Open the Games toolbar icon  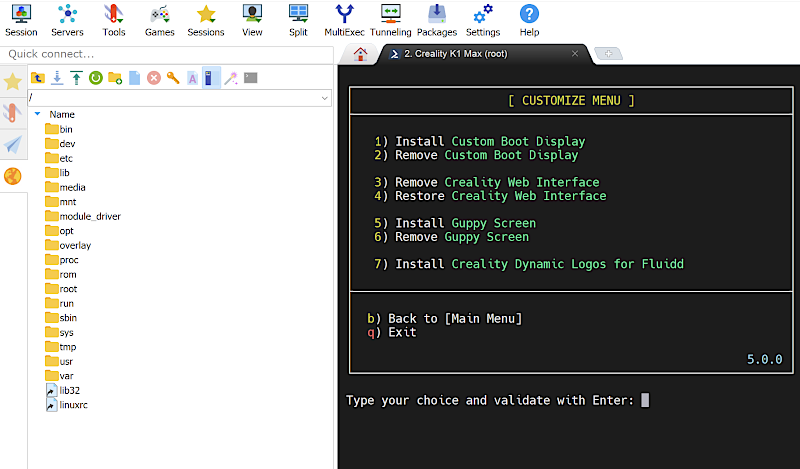tap(160, 20)
